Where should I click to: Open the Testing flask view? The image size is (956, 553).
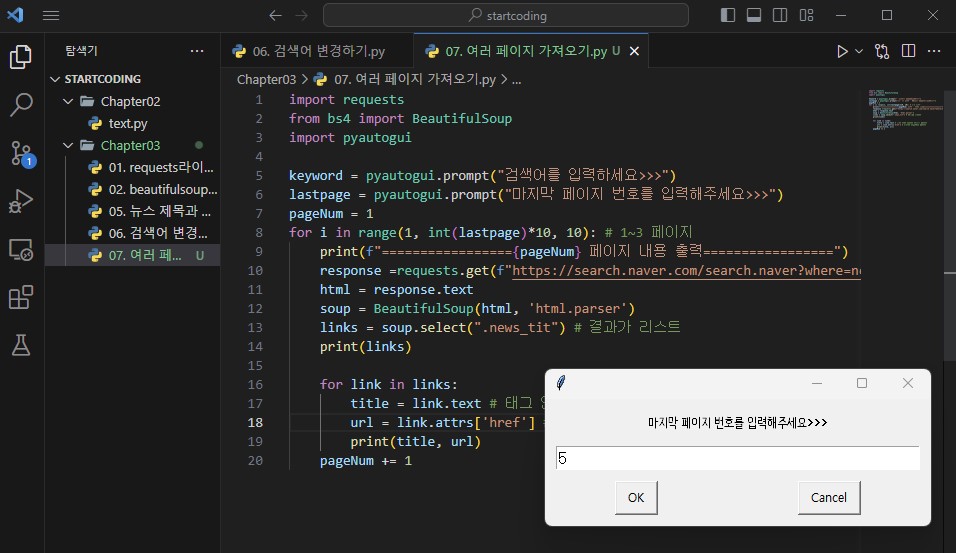(x=21, y=345)
